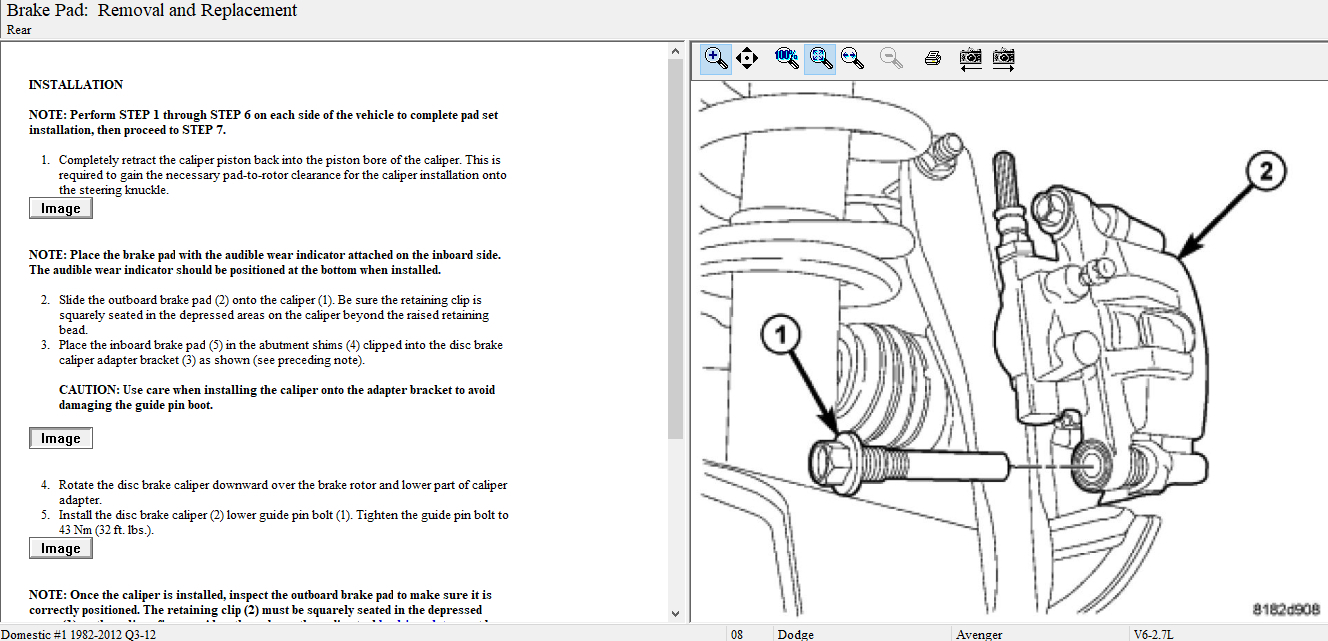Screen dimensions: 1328x641
Task: Open the Image button below the CAUTION note
Action: click(61, 438)
